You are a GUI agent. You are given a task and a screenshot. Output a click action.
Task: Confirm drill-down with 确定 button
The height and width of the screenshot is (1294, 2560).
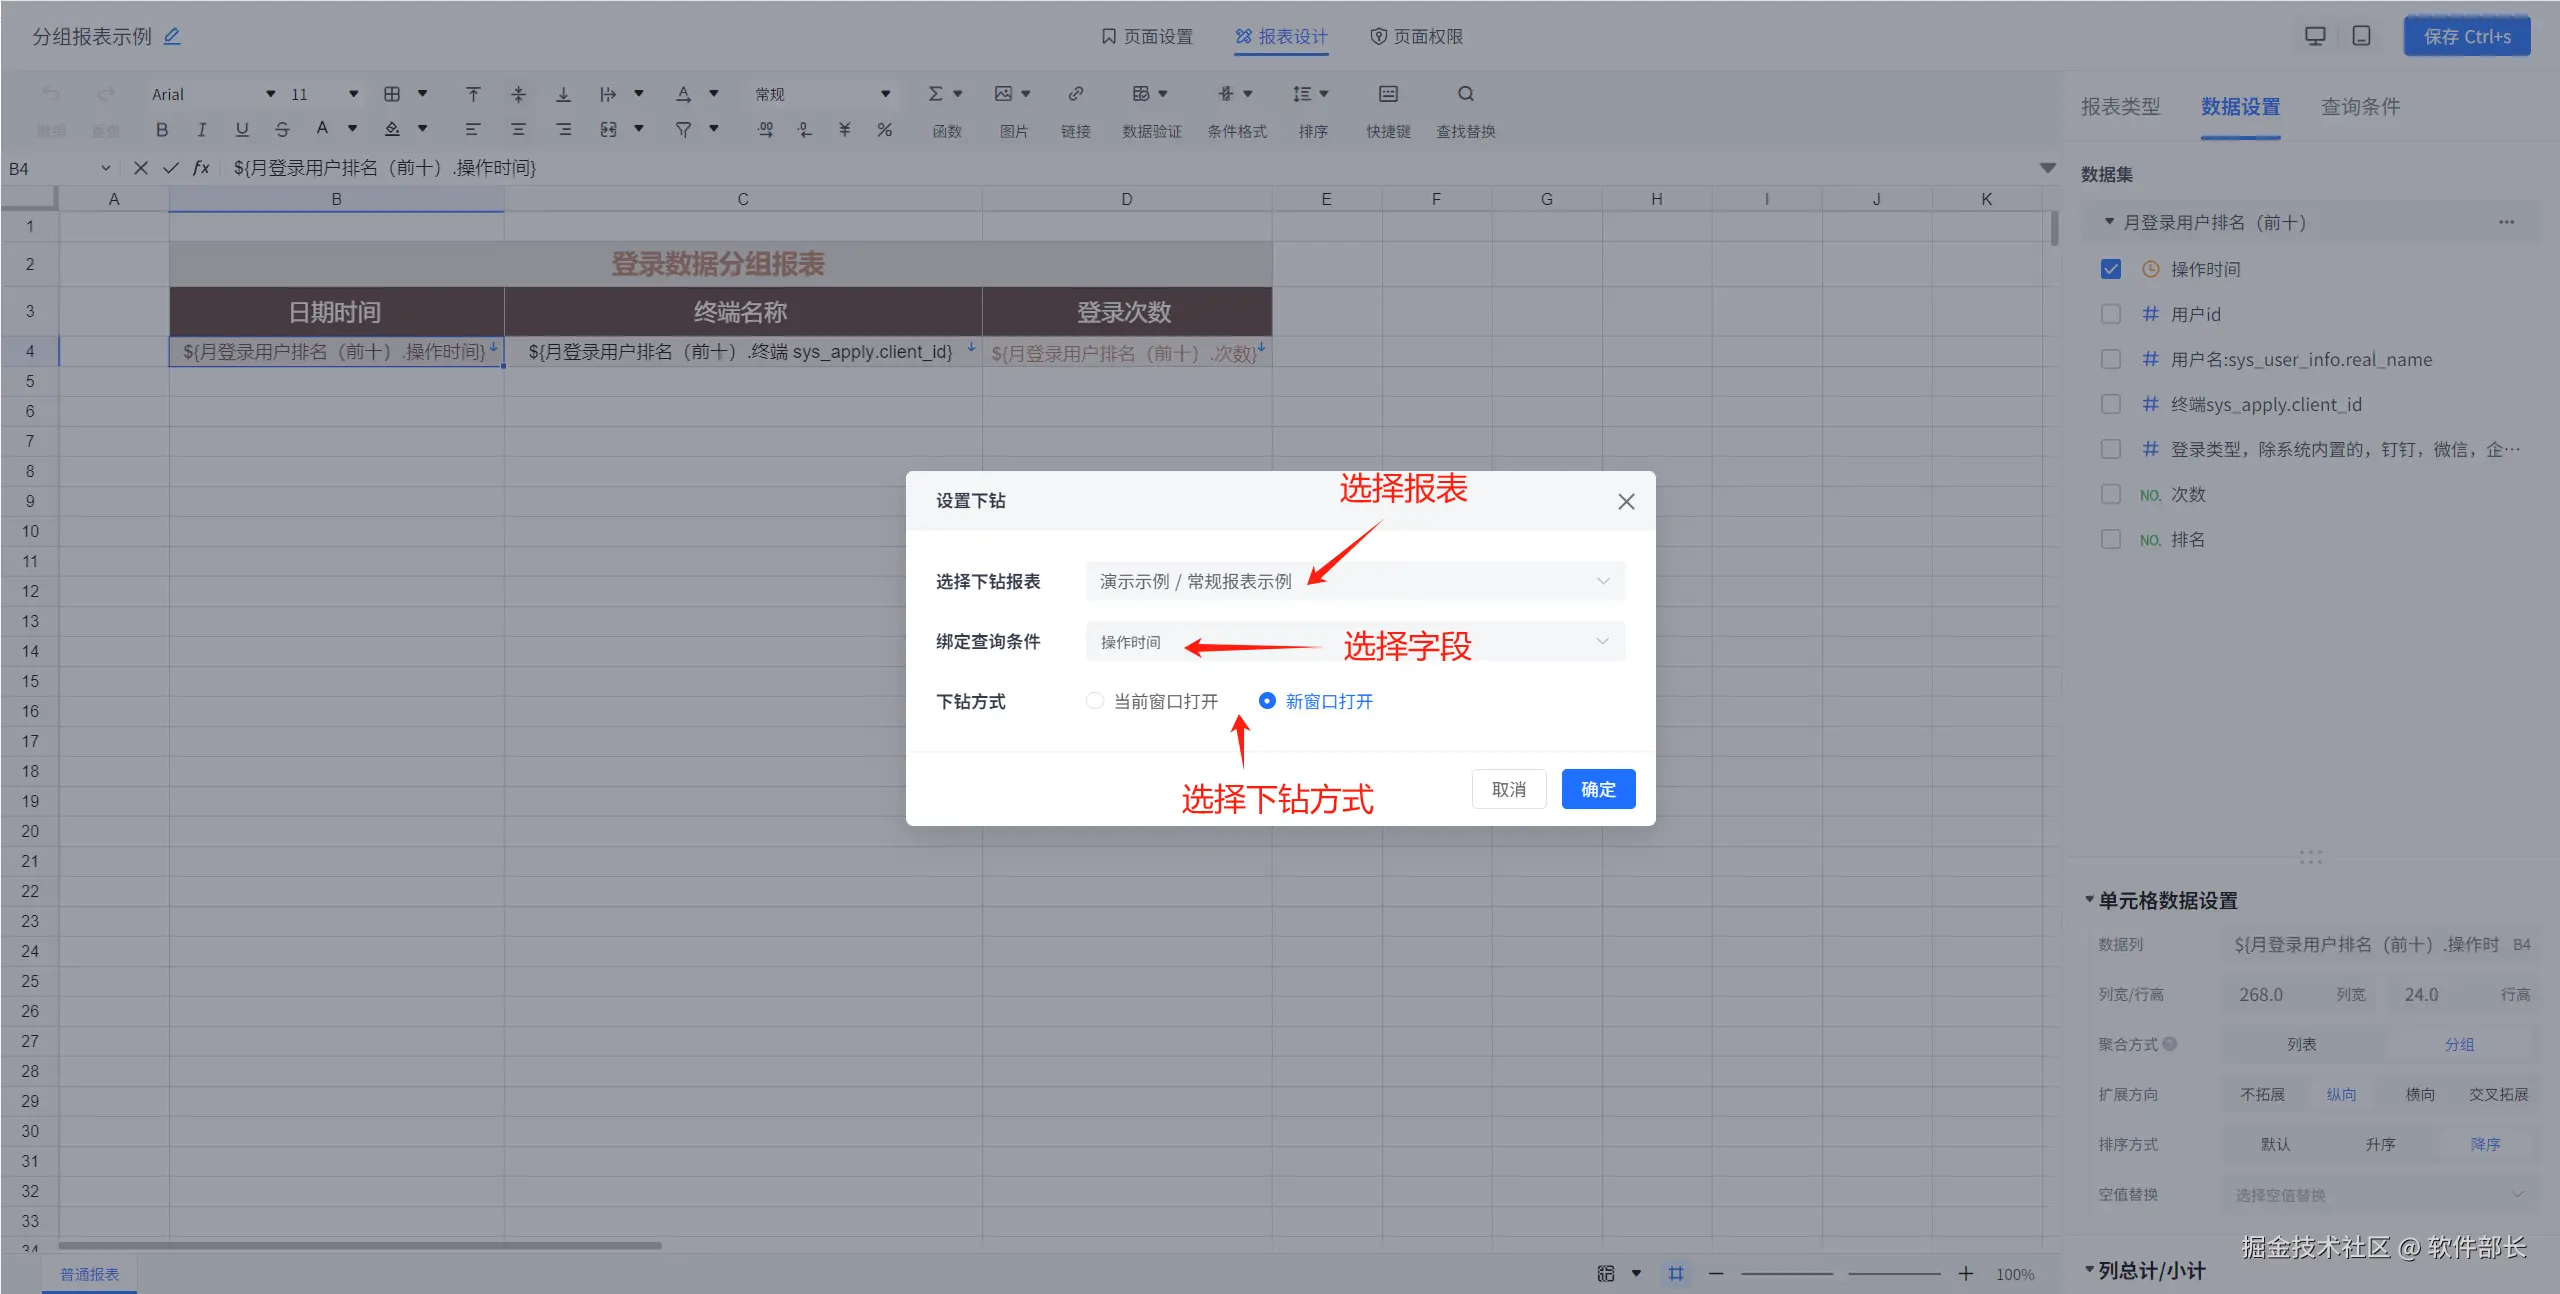[1598, 789]
